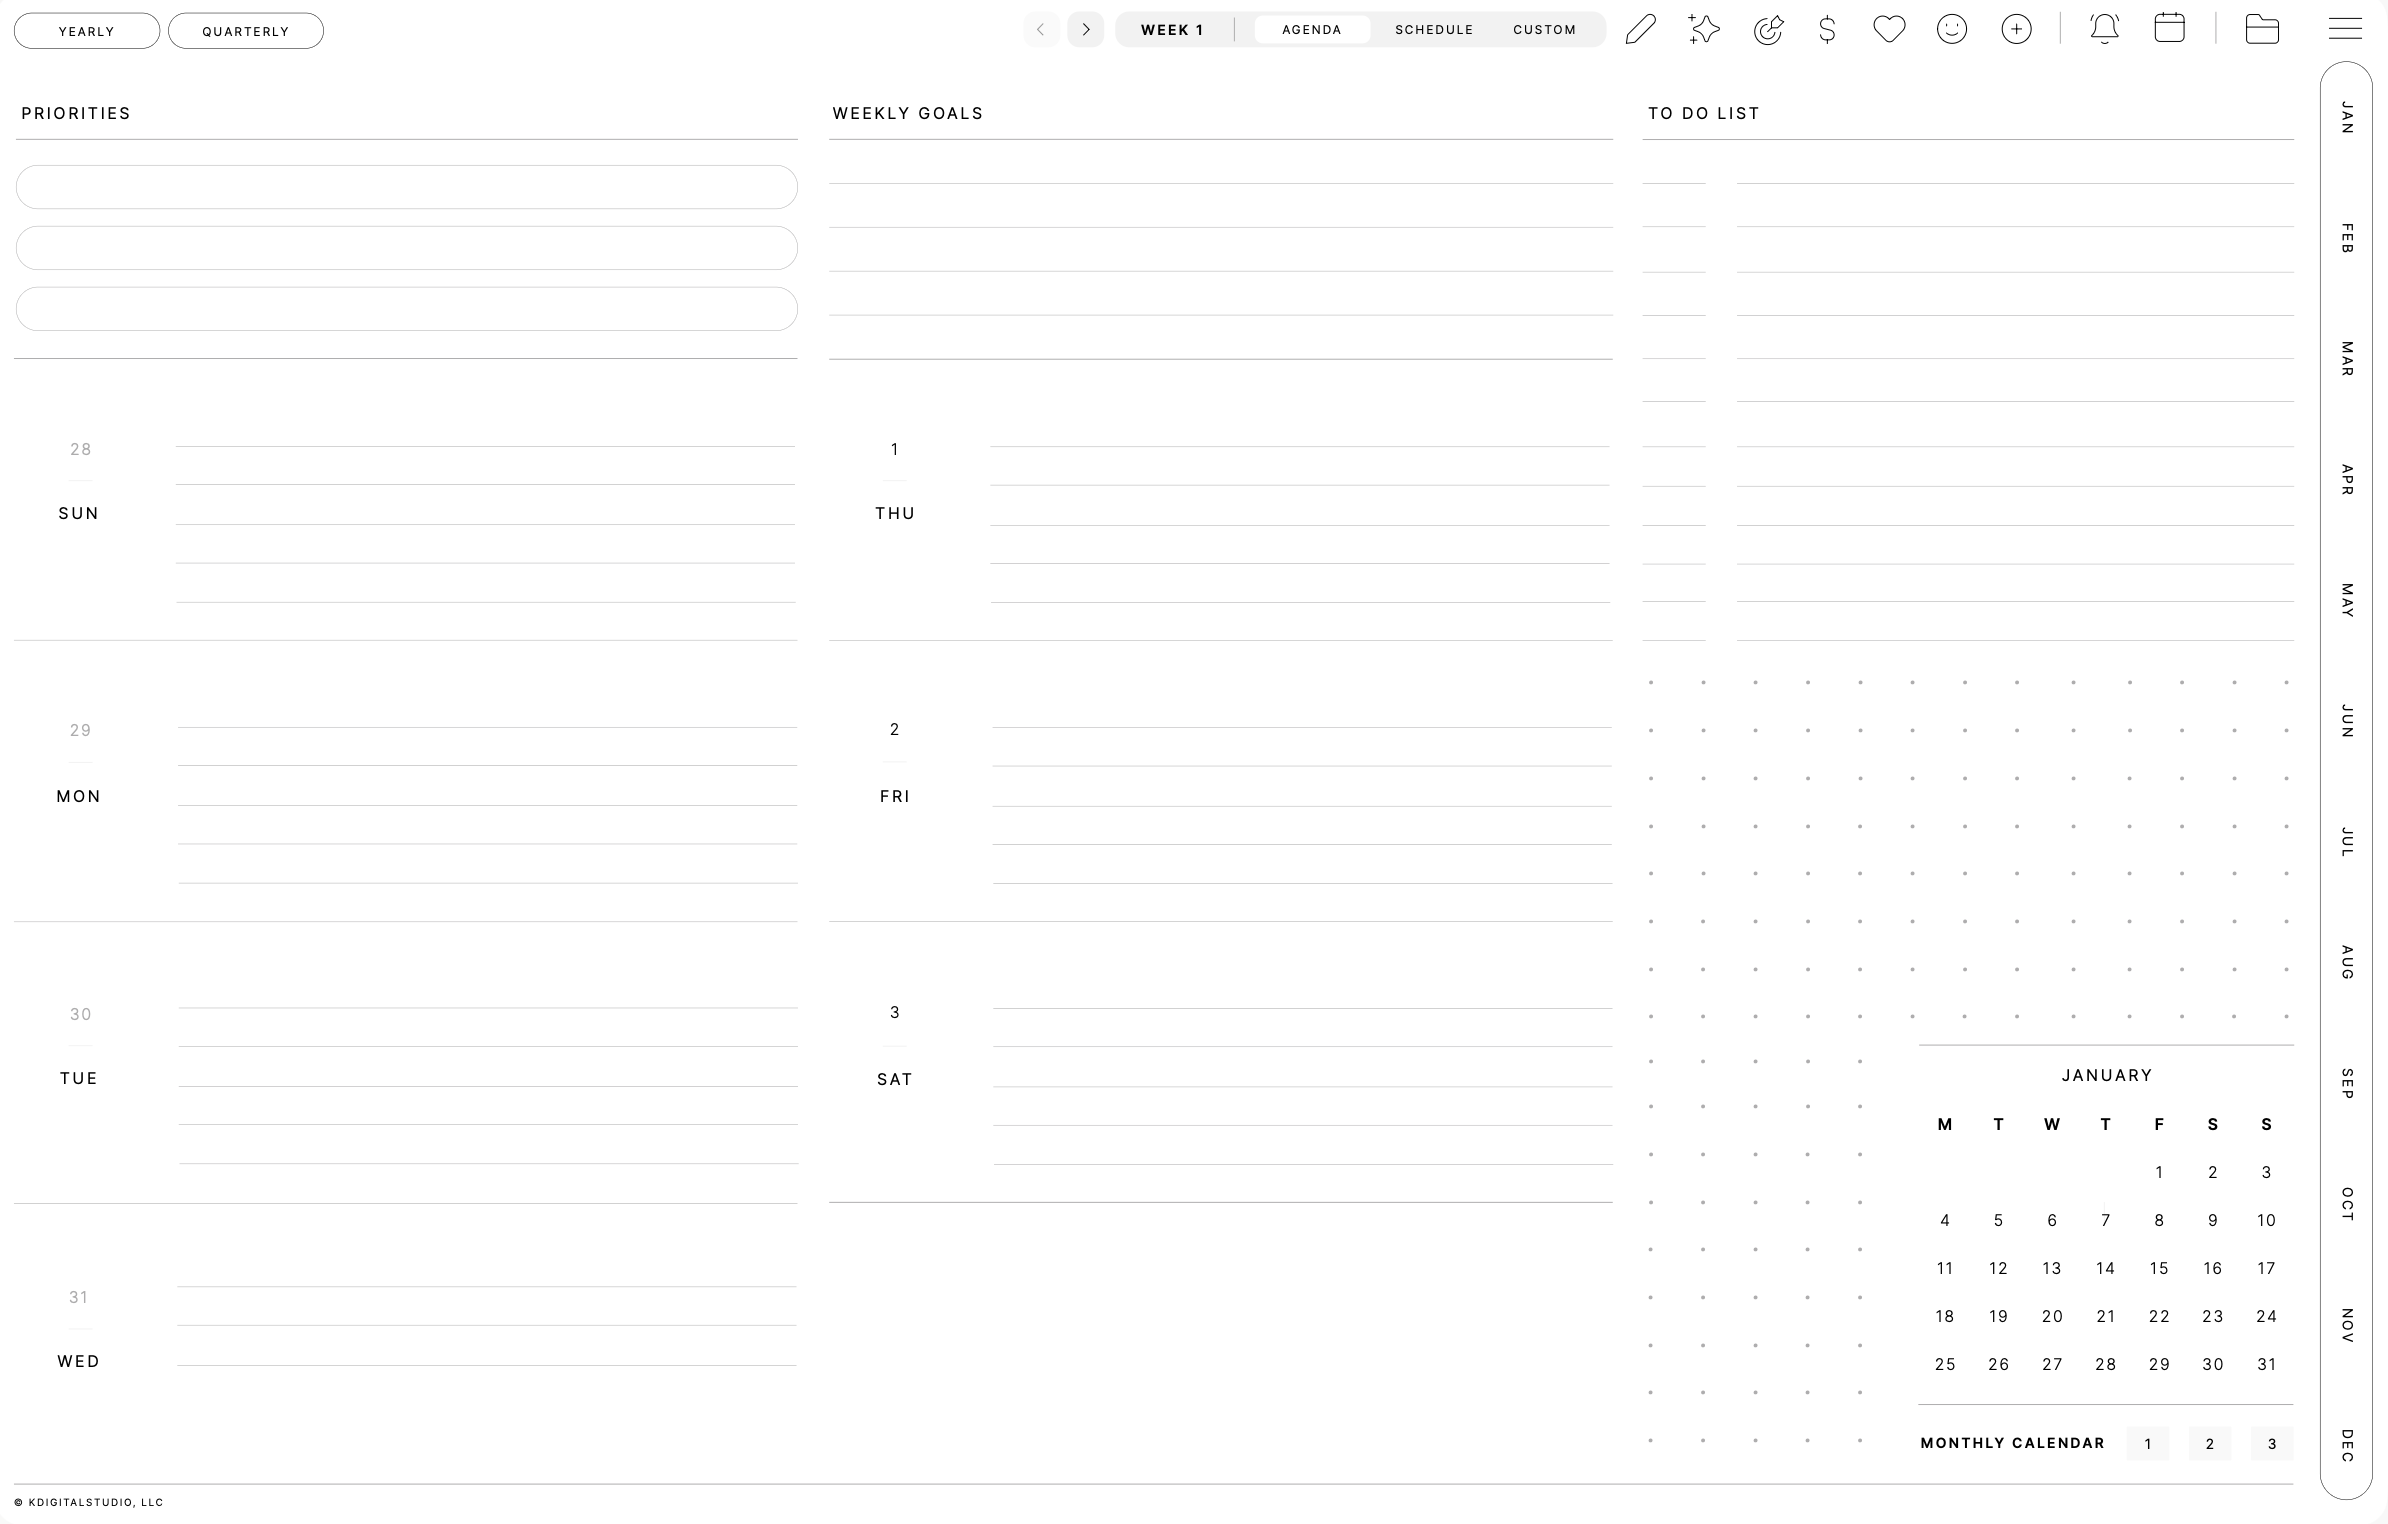Select the first Priorities input box
2388x1524 pixels.
coord(406,187)
